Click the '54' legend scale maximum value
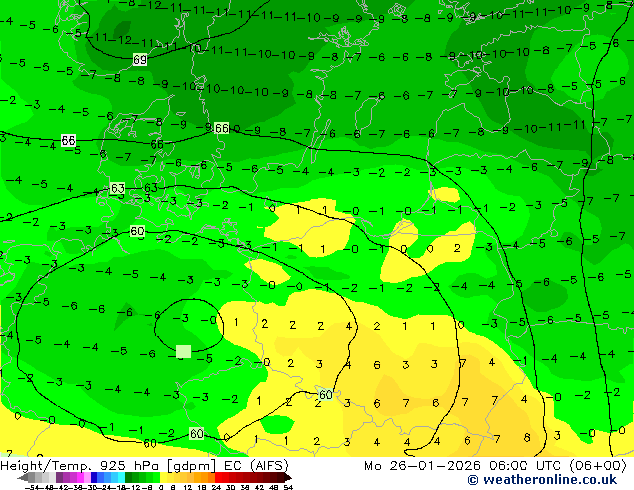This screenshot has height=490, width=634. pos(288,487)
